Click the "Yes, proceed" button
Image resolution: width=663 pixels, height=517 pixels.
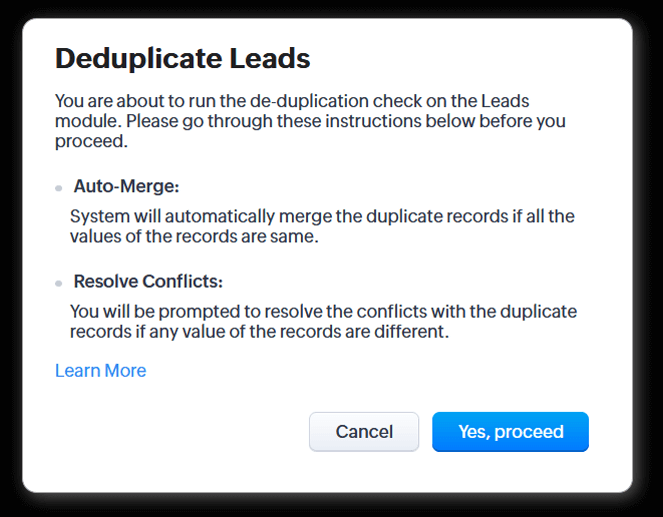click(x=510, y=432)
